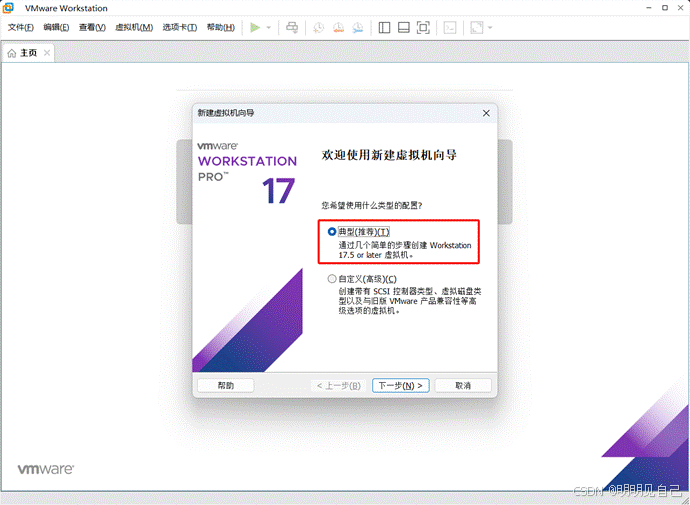
Task: Open the 查看(V) menu
Action: [x=92, y=28]
